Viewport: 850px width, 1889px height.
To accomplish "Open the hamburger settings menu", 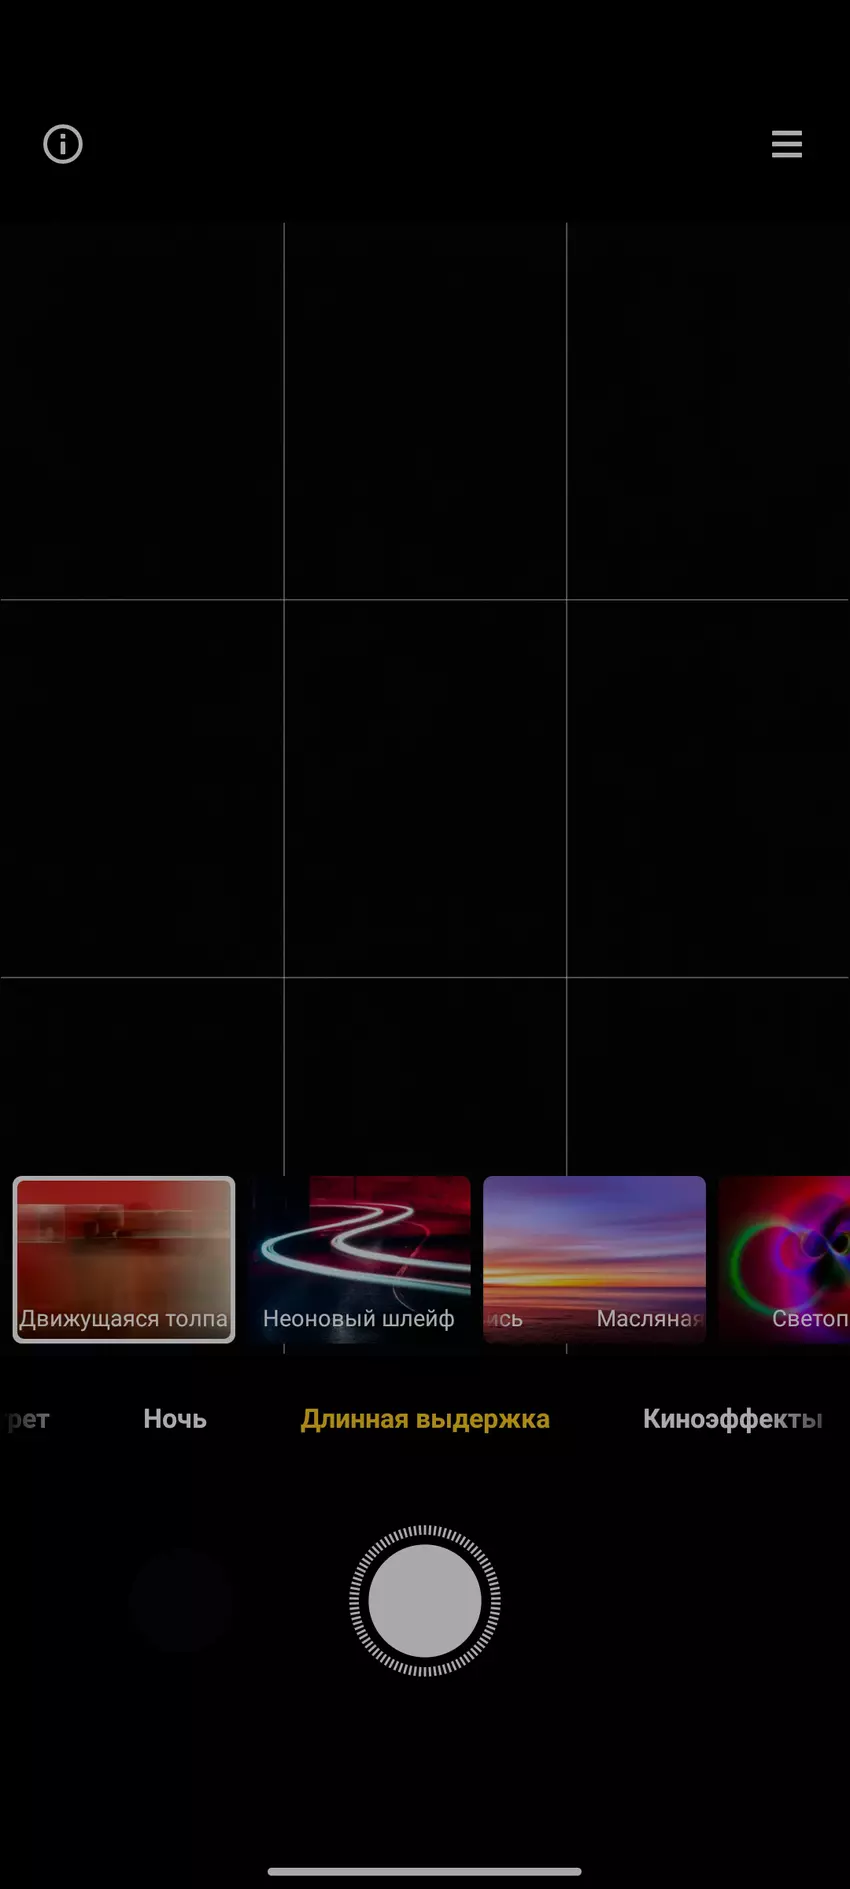I will coord(786,144).
